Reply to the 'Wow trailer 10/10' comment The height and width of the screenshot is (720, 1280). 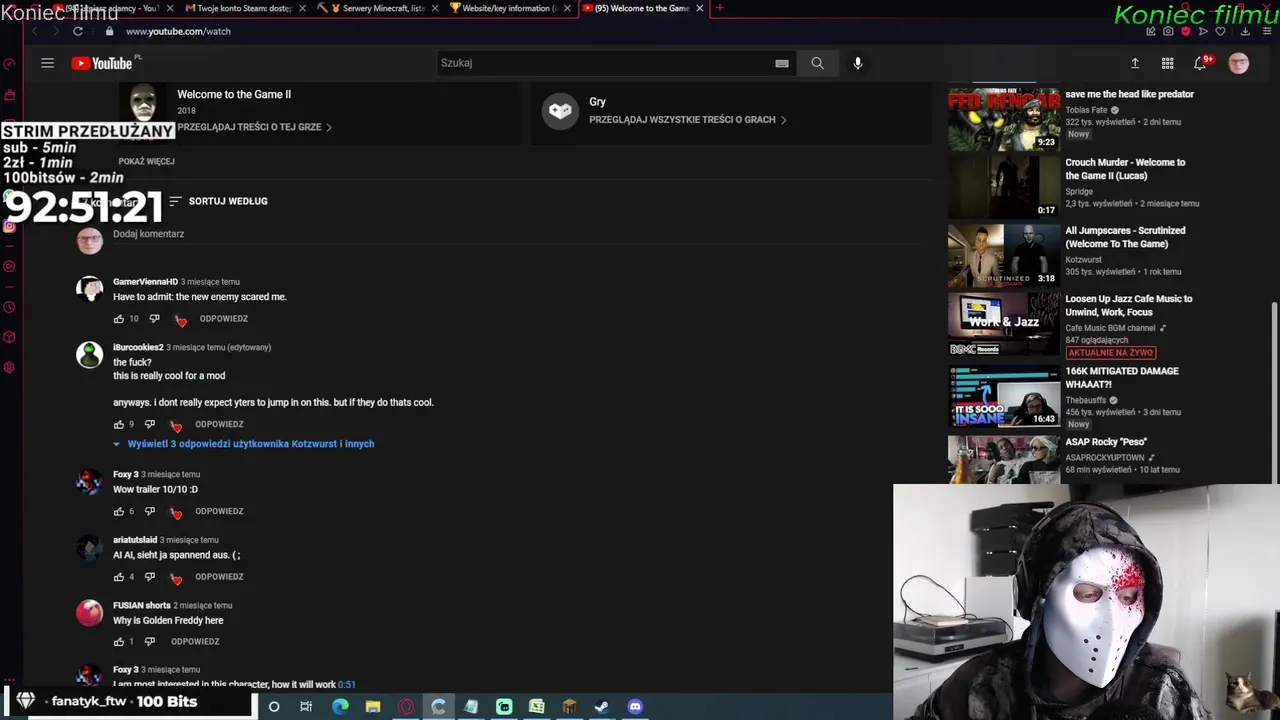point(220,512)
